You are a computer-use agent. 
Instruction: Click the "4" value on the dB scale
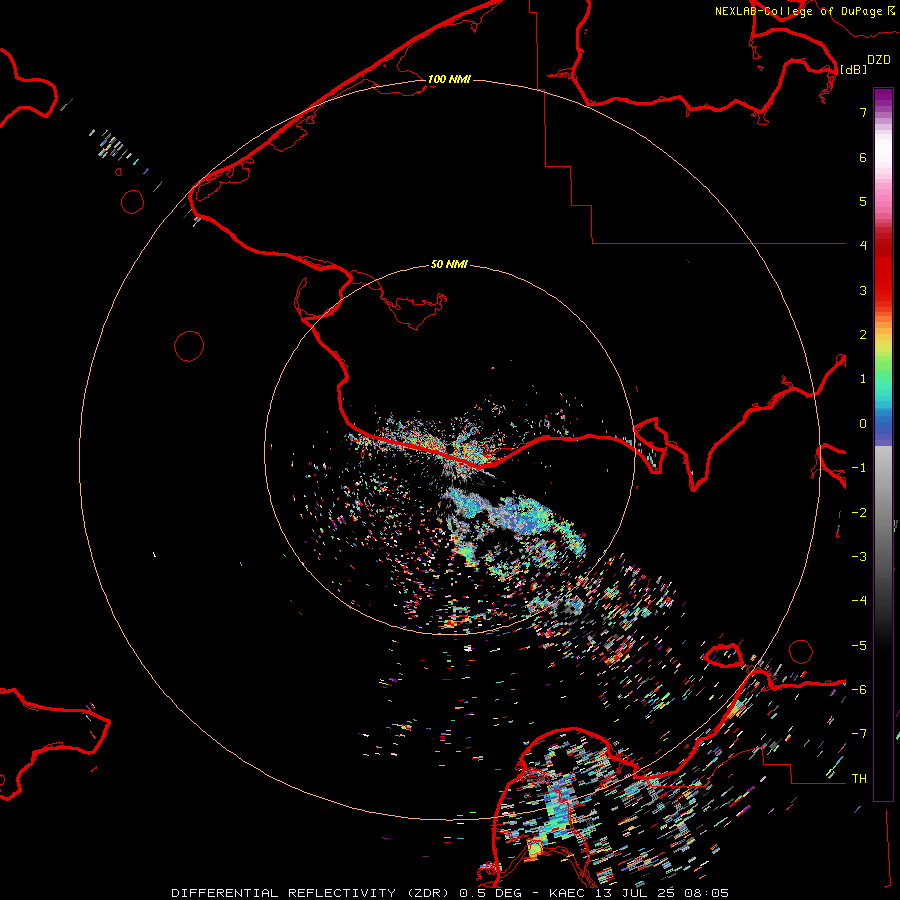[863, 246]
